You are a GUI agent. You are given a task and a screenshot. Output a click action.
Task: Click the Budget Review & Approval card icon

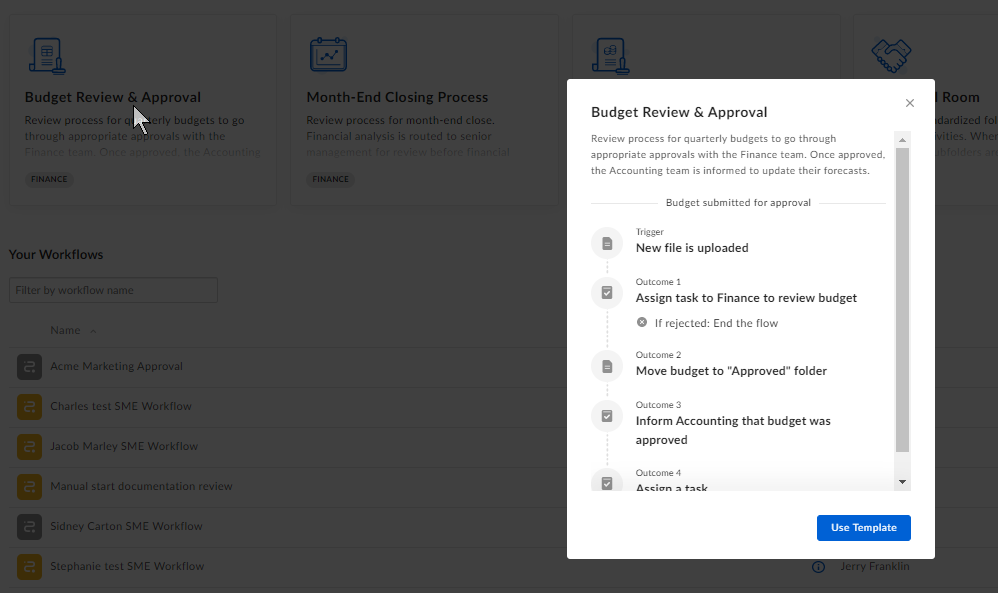47,56
